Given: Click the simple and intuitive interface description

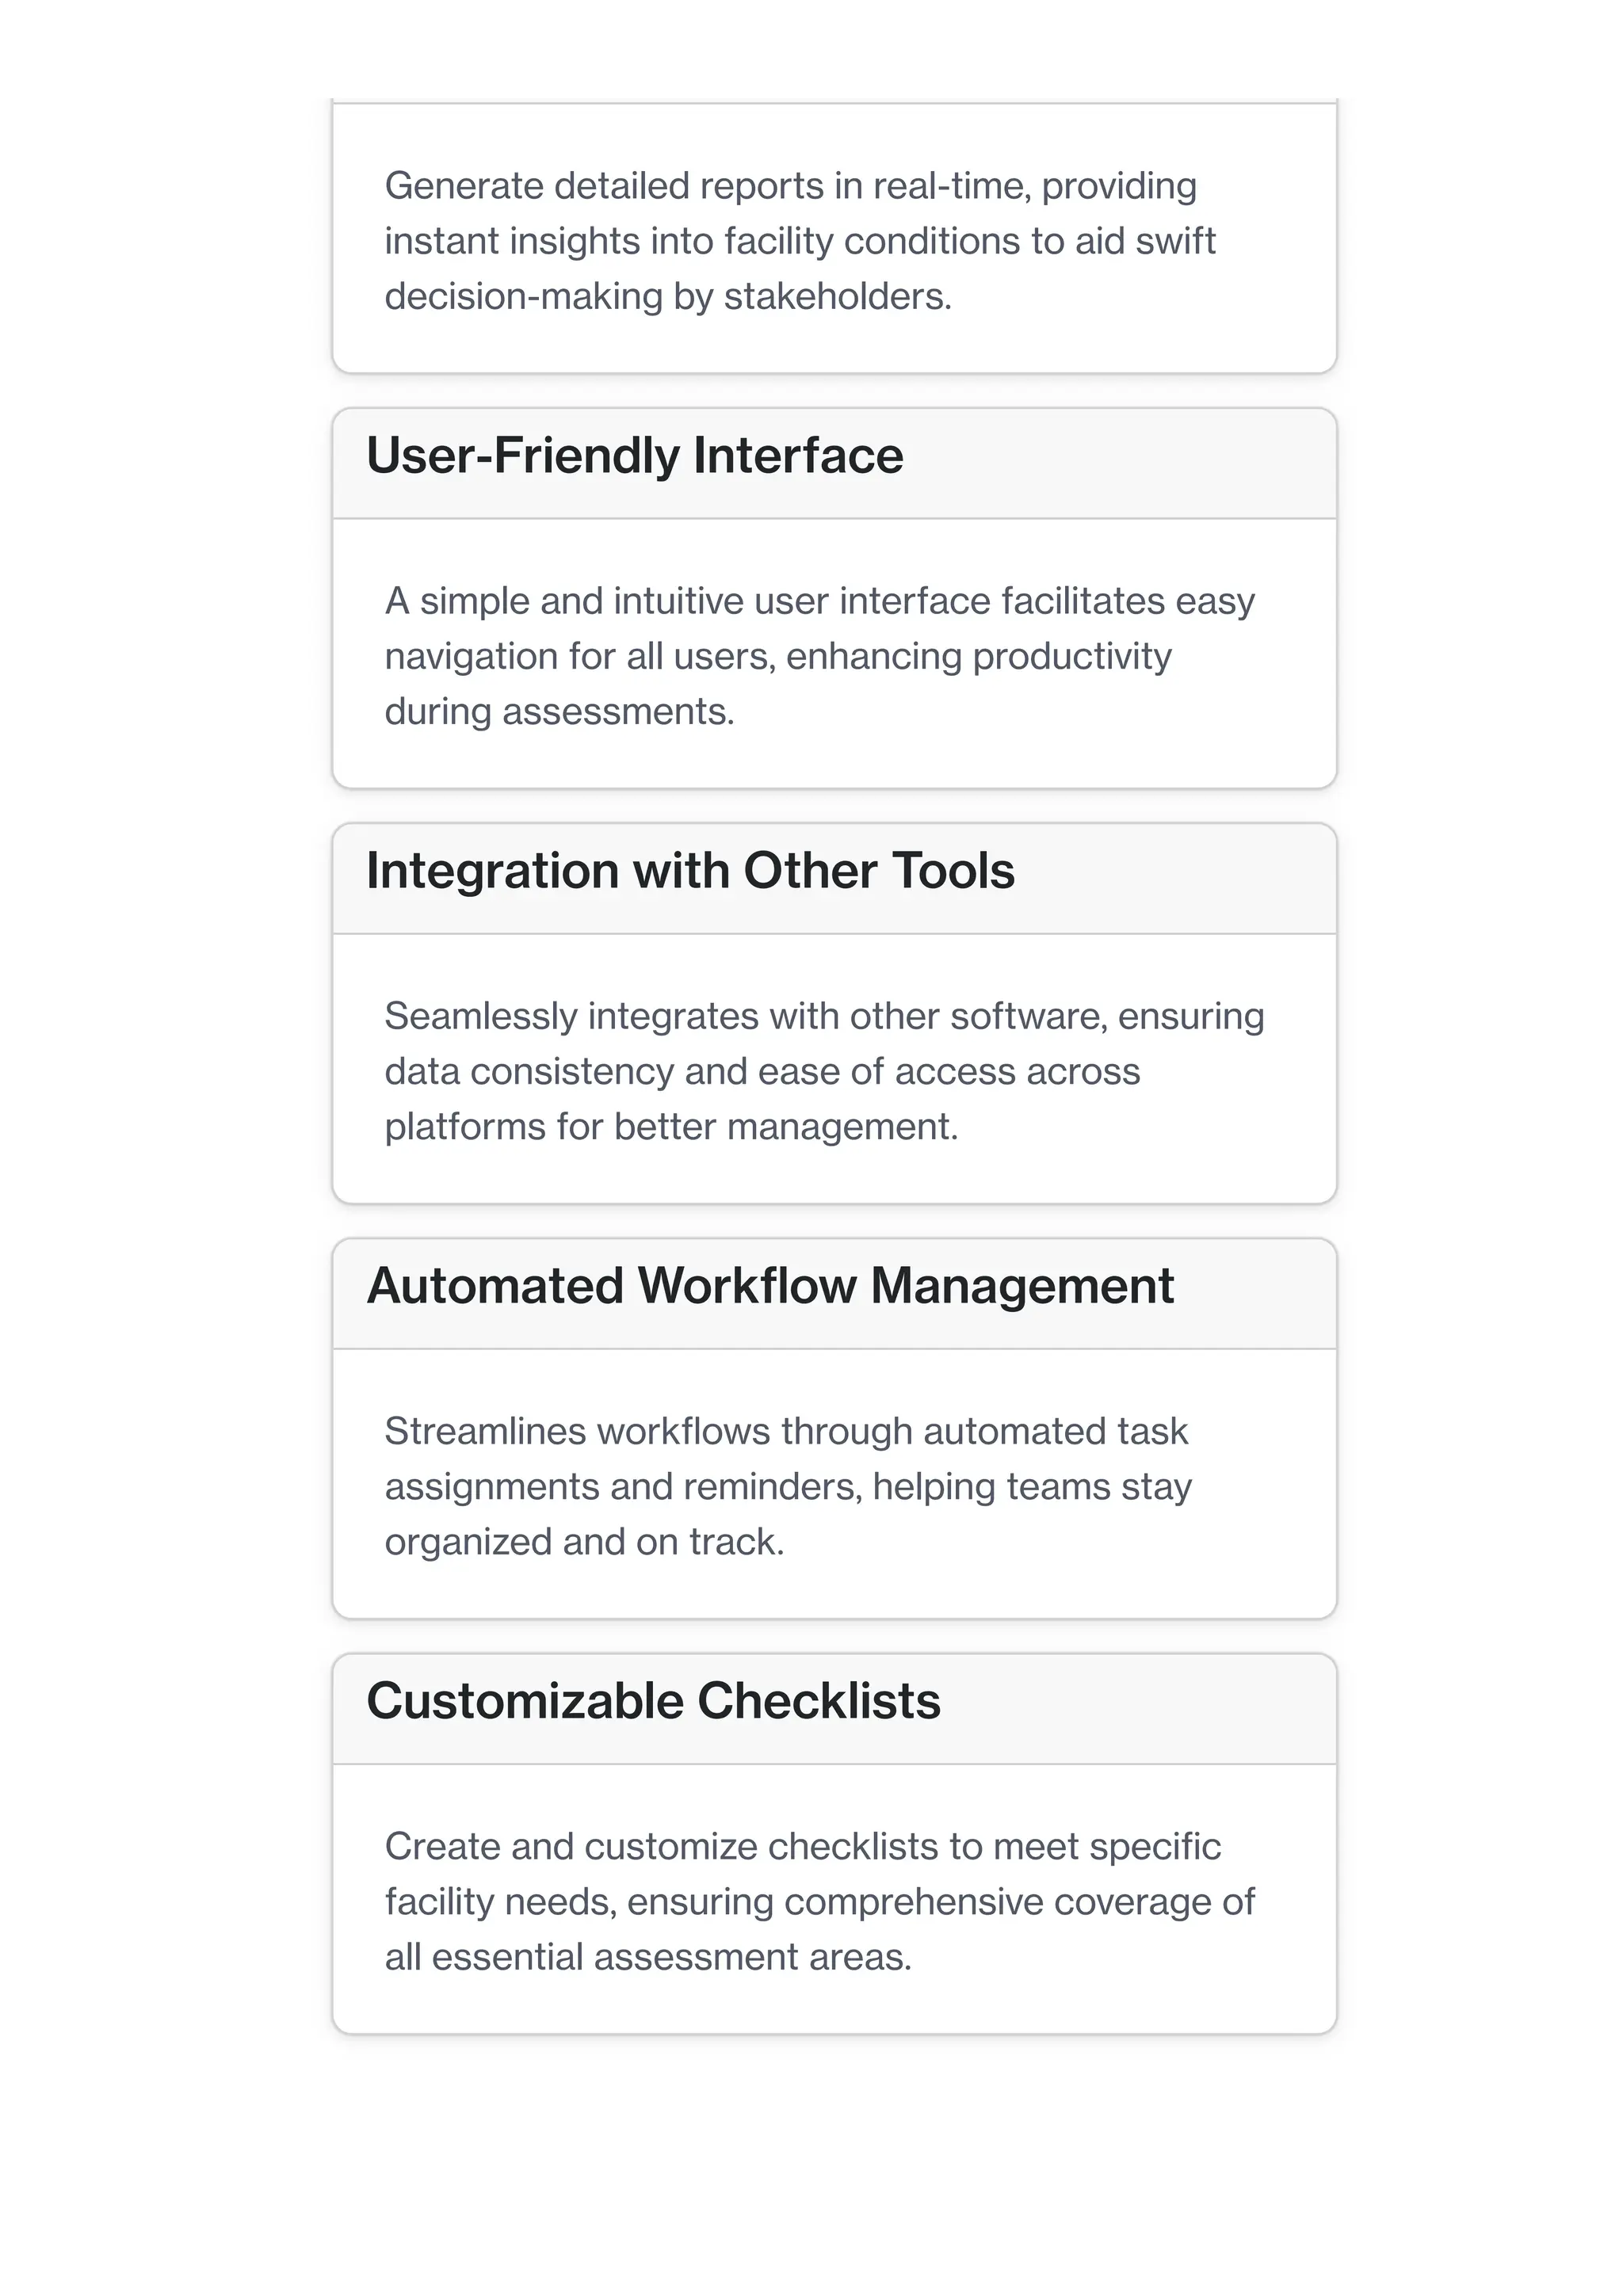Looking at the screenshot, I should [x=820, y=656].
